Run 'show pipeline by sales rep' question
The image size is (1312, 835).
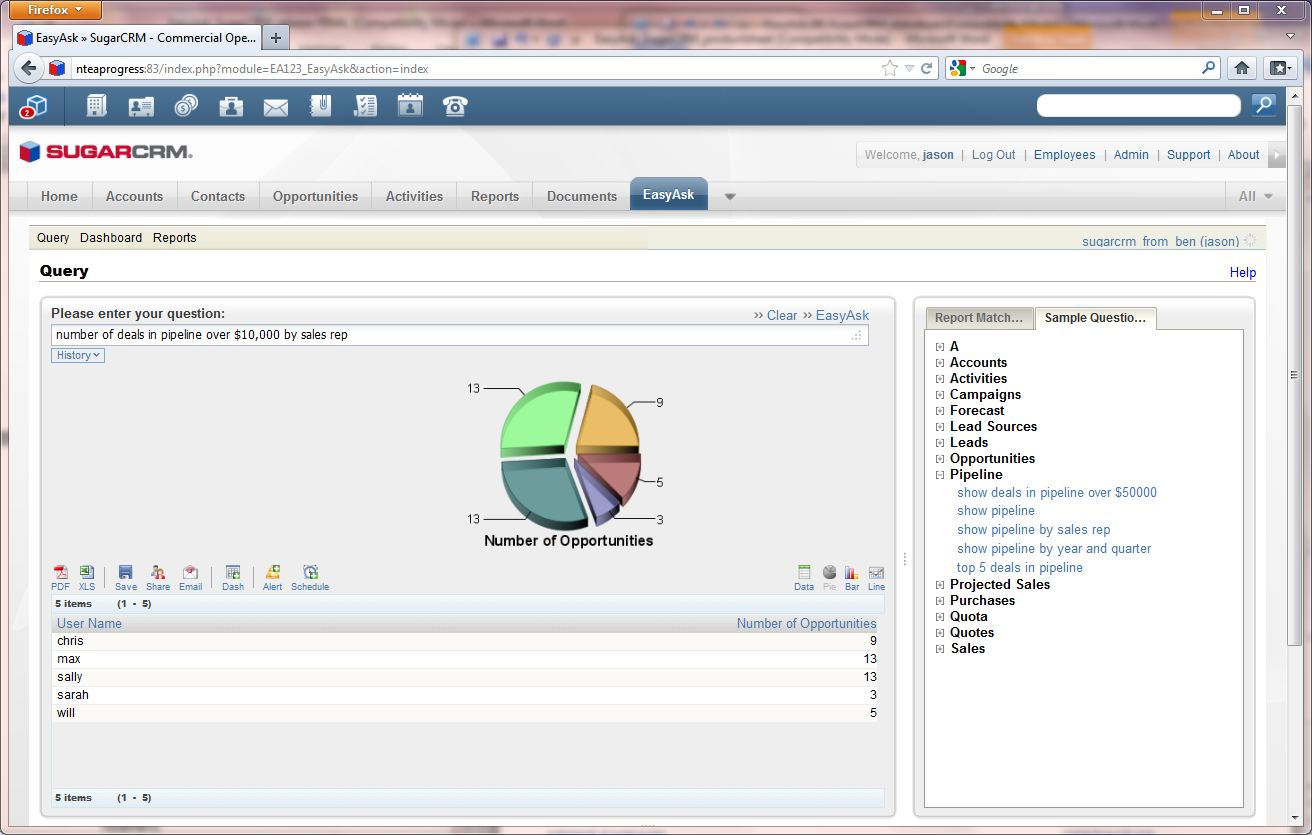[1033, 530]
